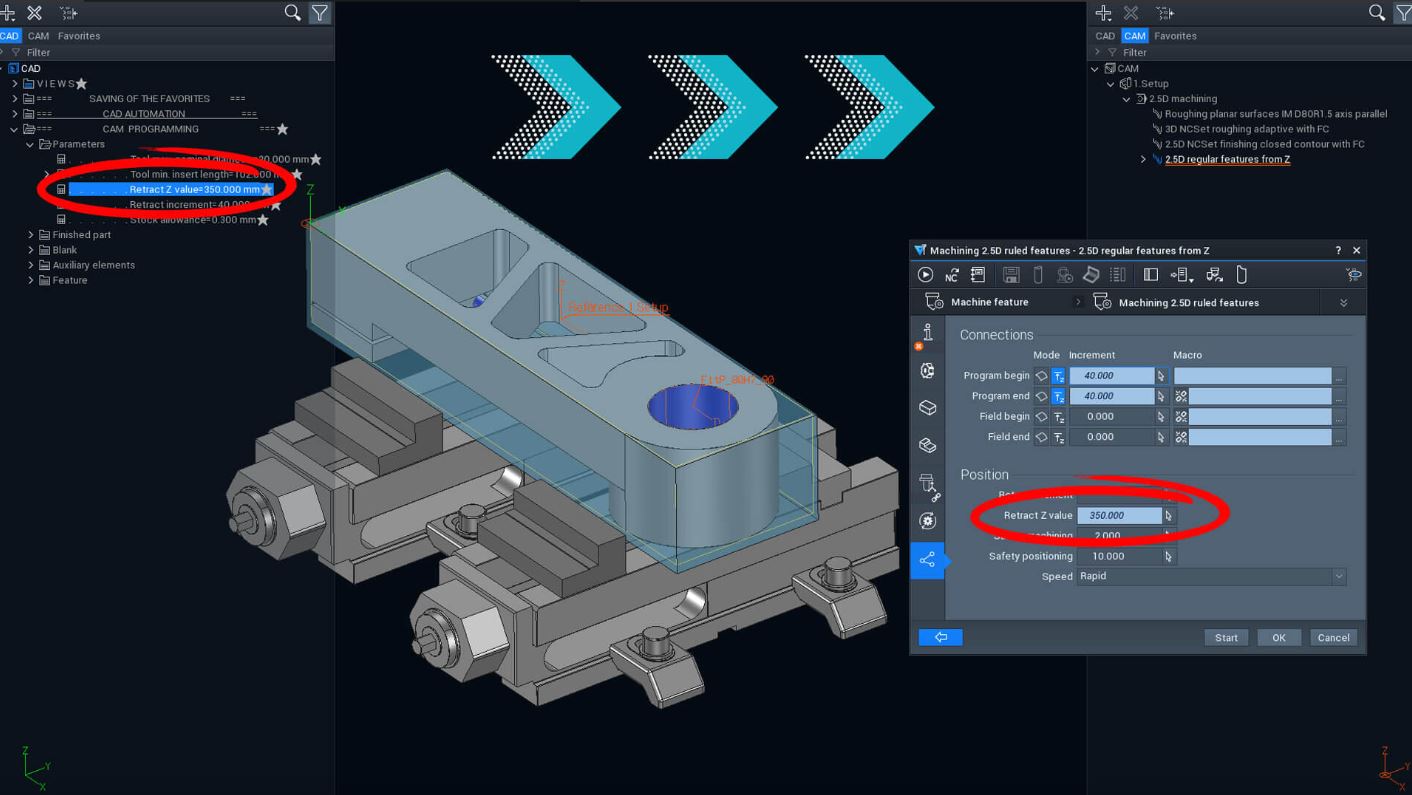Select the highlighted connections icon in the dialog sidebar
Viewport: 1412px width, 795px height.
(927, 560)
